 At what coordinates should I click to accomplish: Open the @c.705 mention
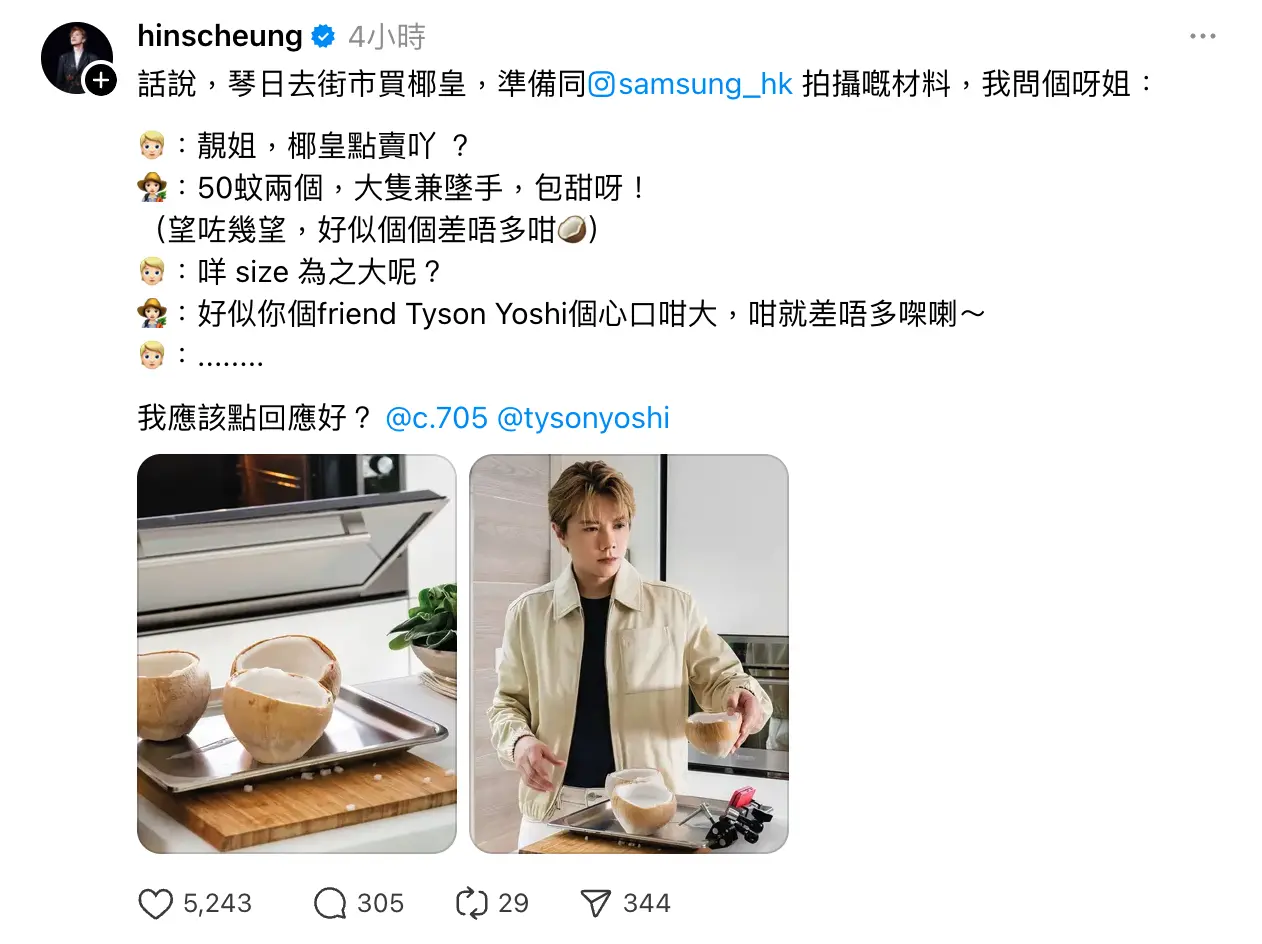[x=436, y=417]
